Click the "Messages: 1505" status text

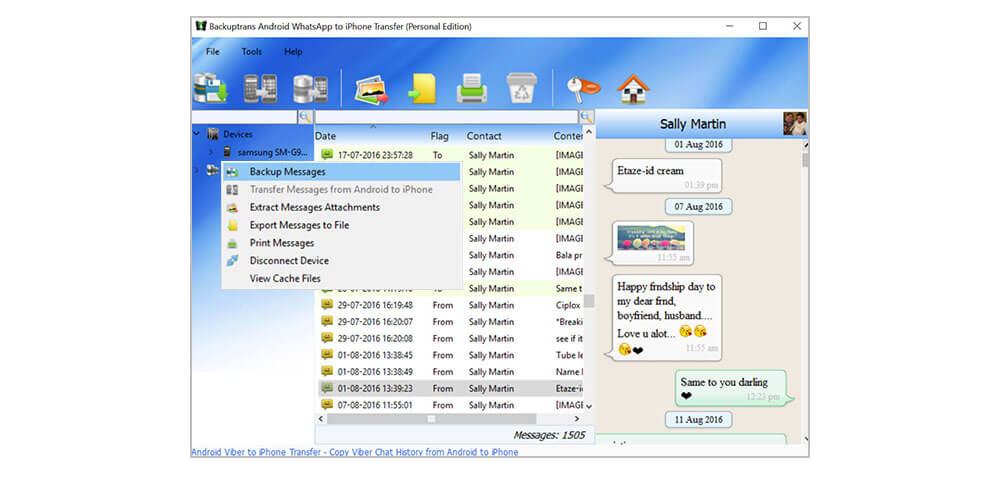point(548,436)
